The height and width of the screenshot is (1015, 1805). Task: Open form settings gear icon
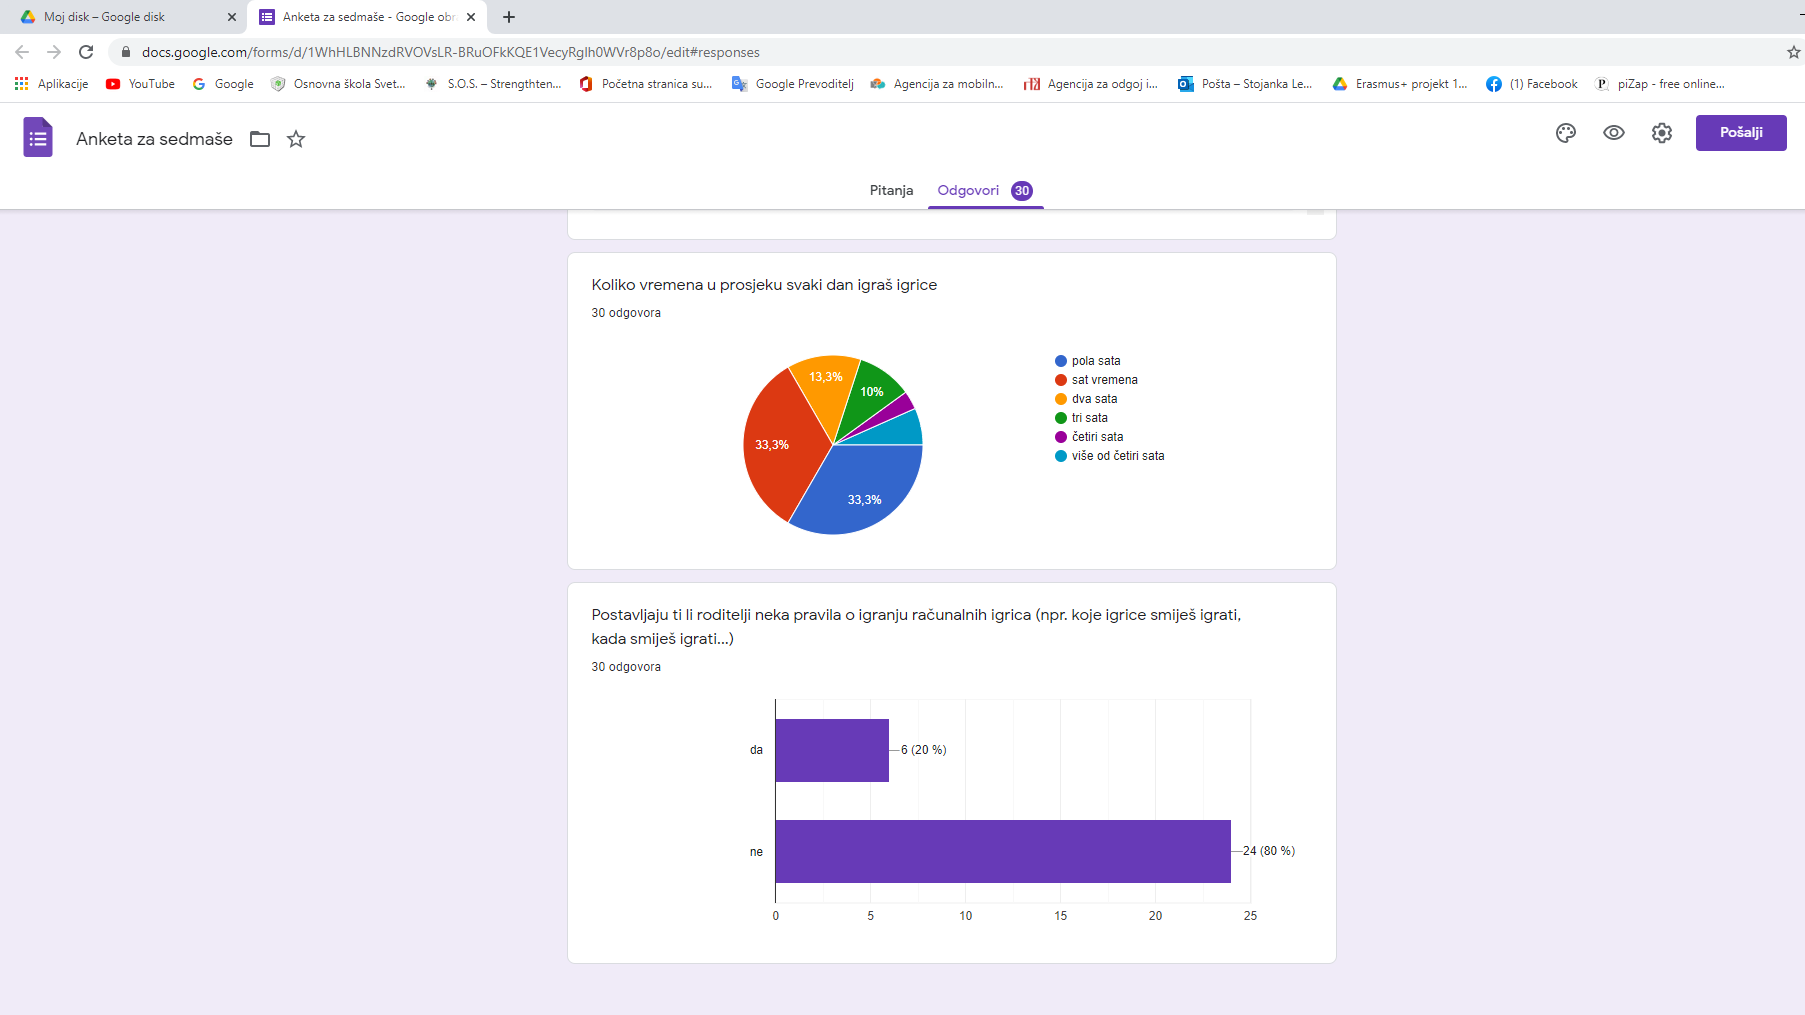coord(1661,133)
